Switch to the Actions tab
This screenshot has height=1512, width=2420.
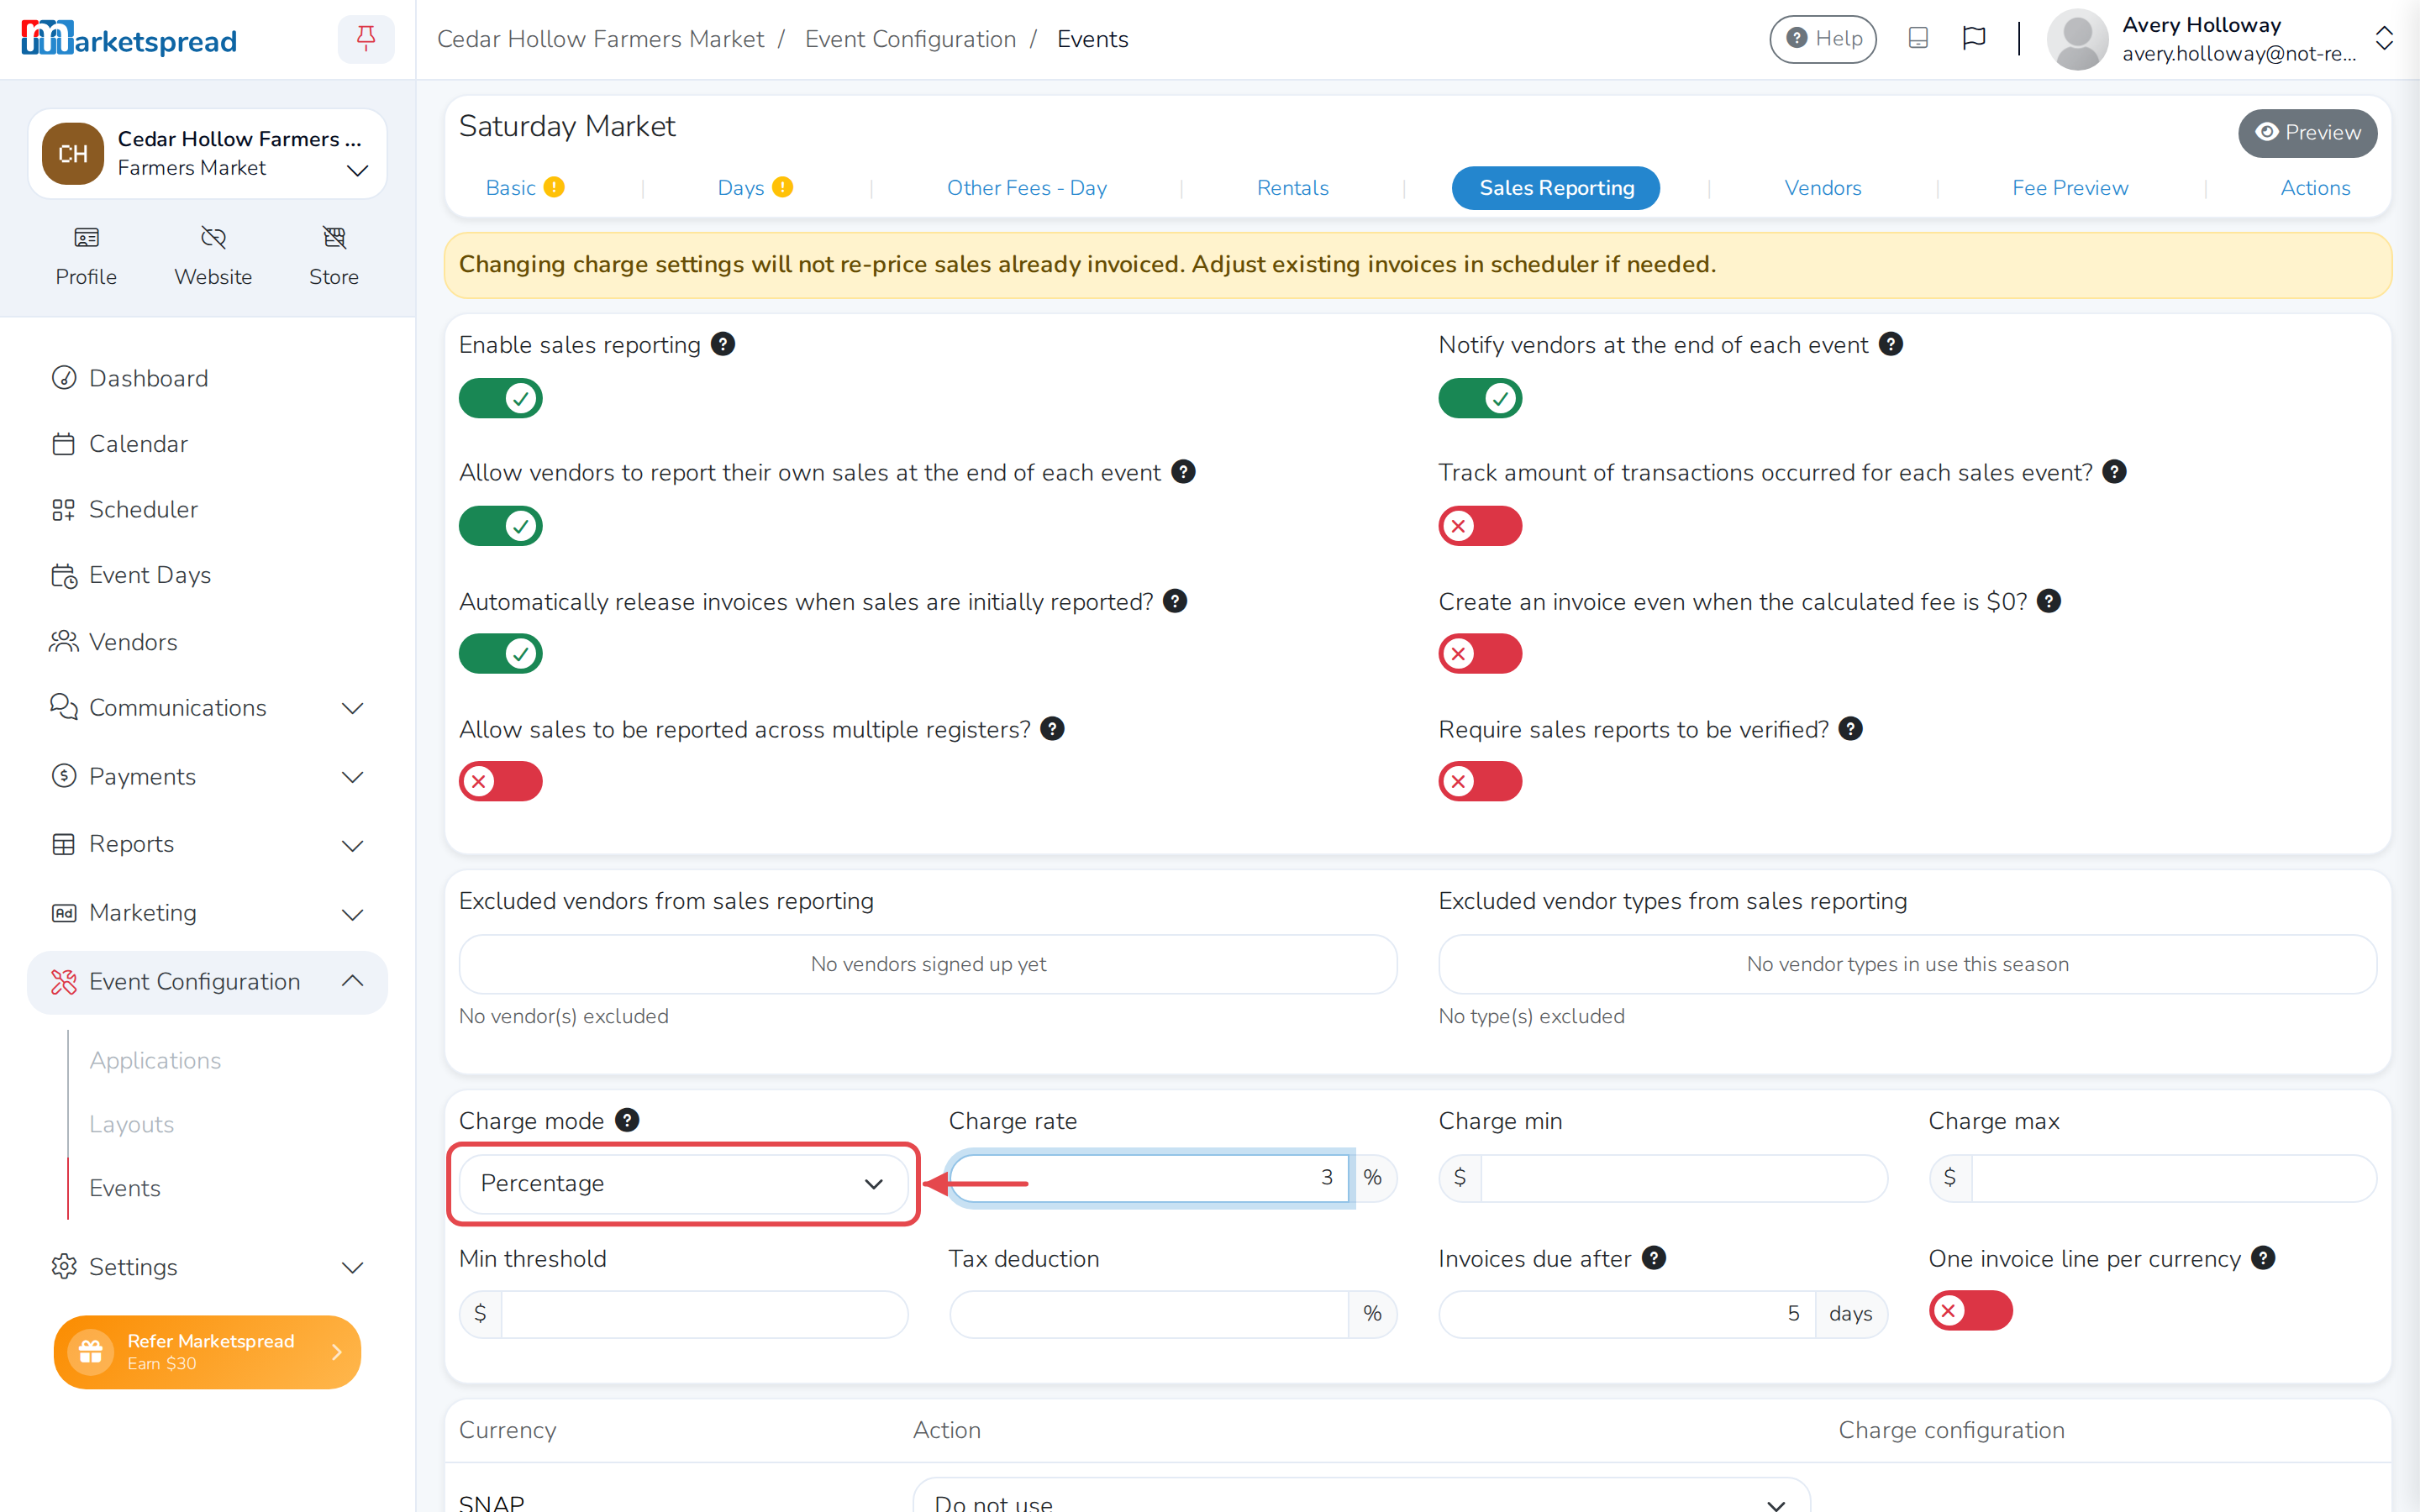(x=2315, y=188)
